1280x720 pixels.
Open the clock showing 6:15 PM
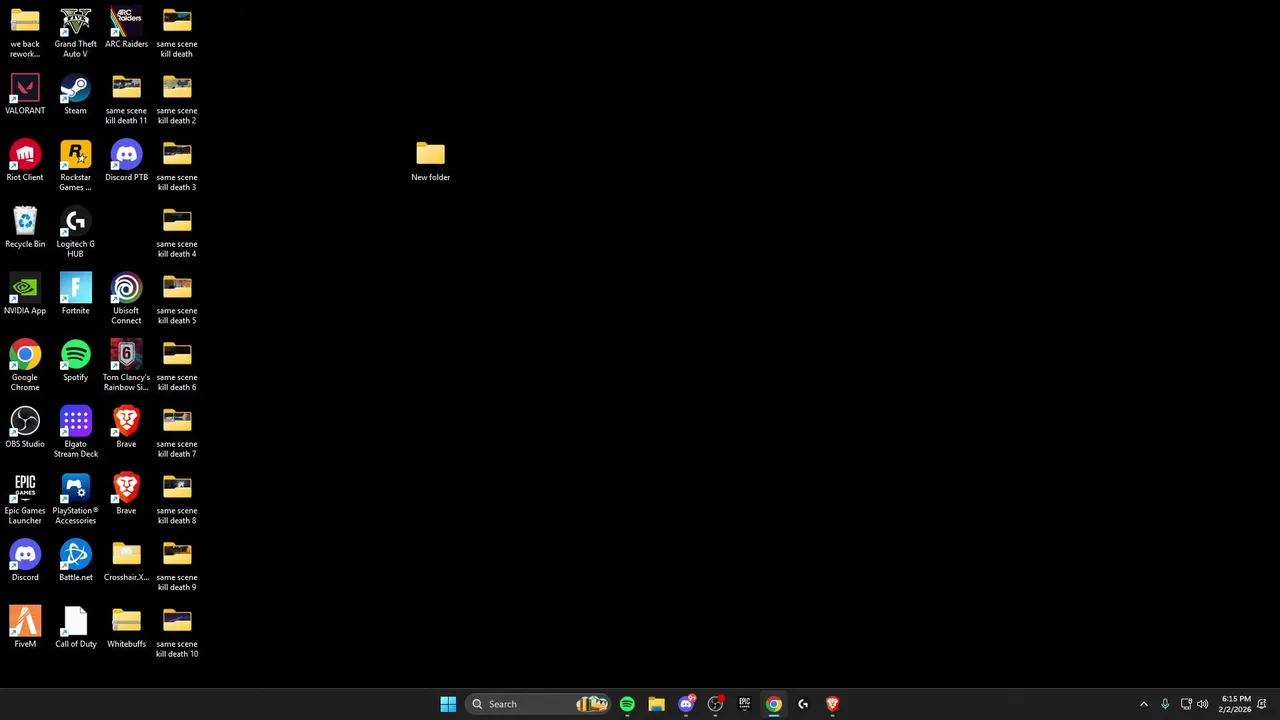(1235, 704)
